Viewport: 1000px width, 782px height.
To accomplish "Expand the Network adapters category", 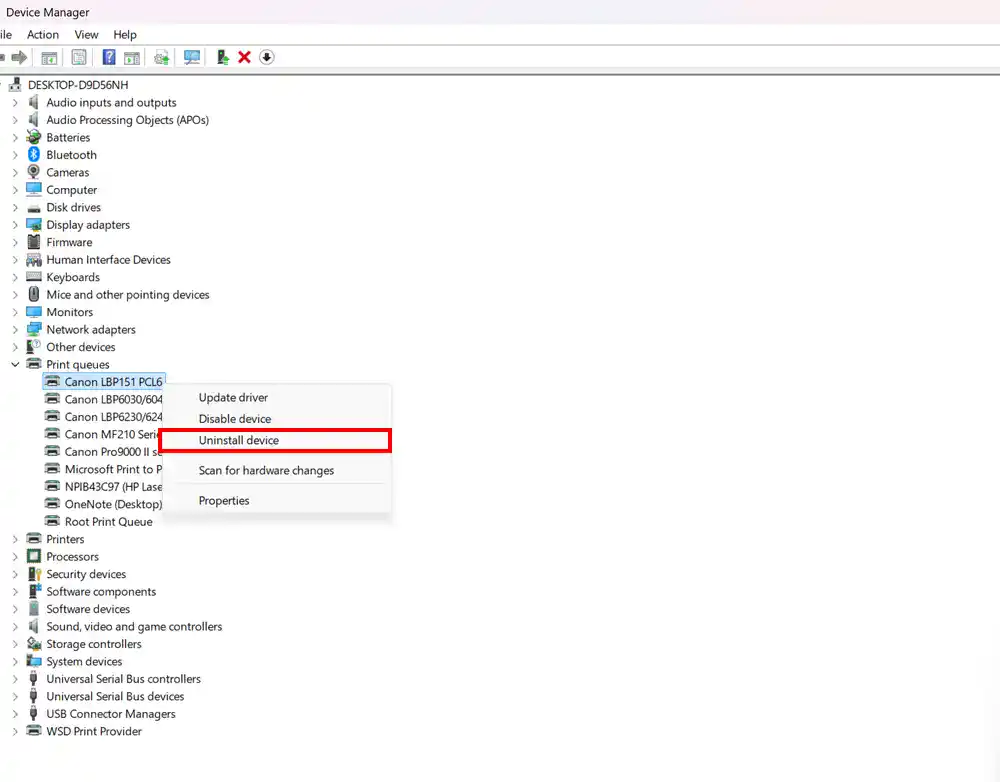I will coord(15,330).
